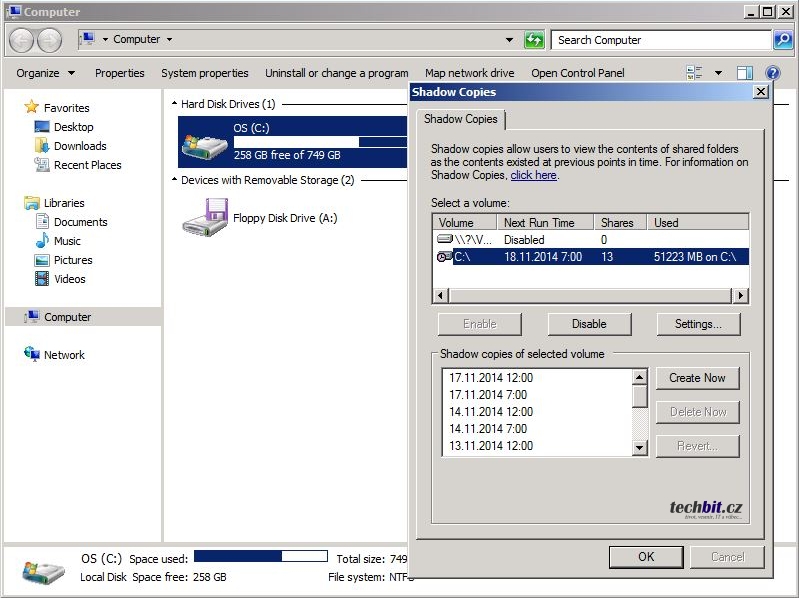Click the Create Now button
This screenshot has height=598, width=799.
[697, 378]
